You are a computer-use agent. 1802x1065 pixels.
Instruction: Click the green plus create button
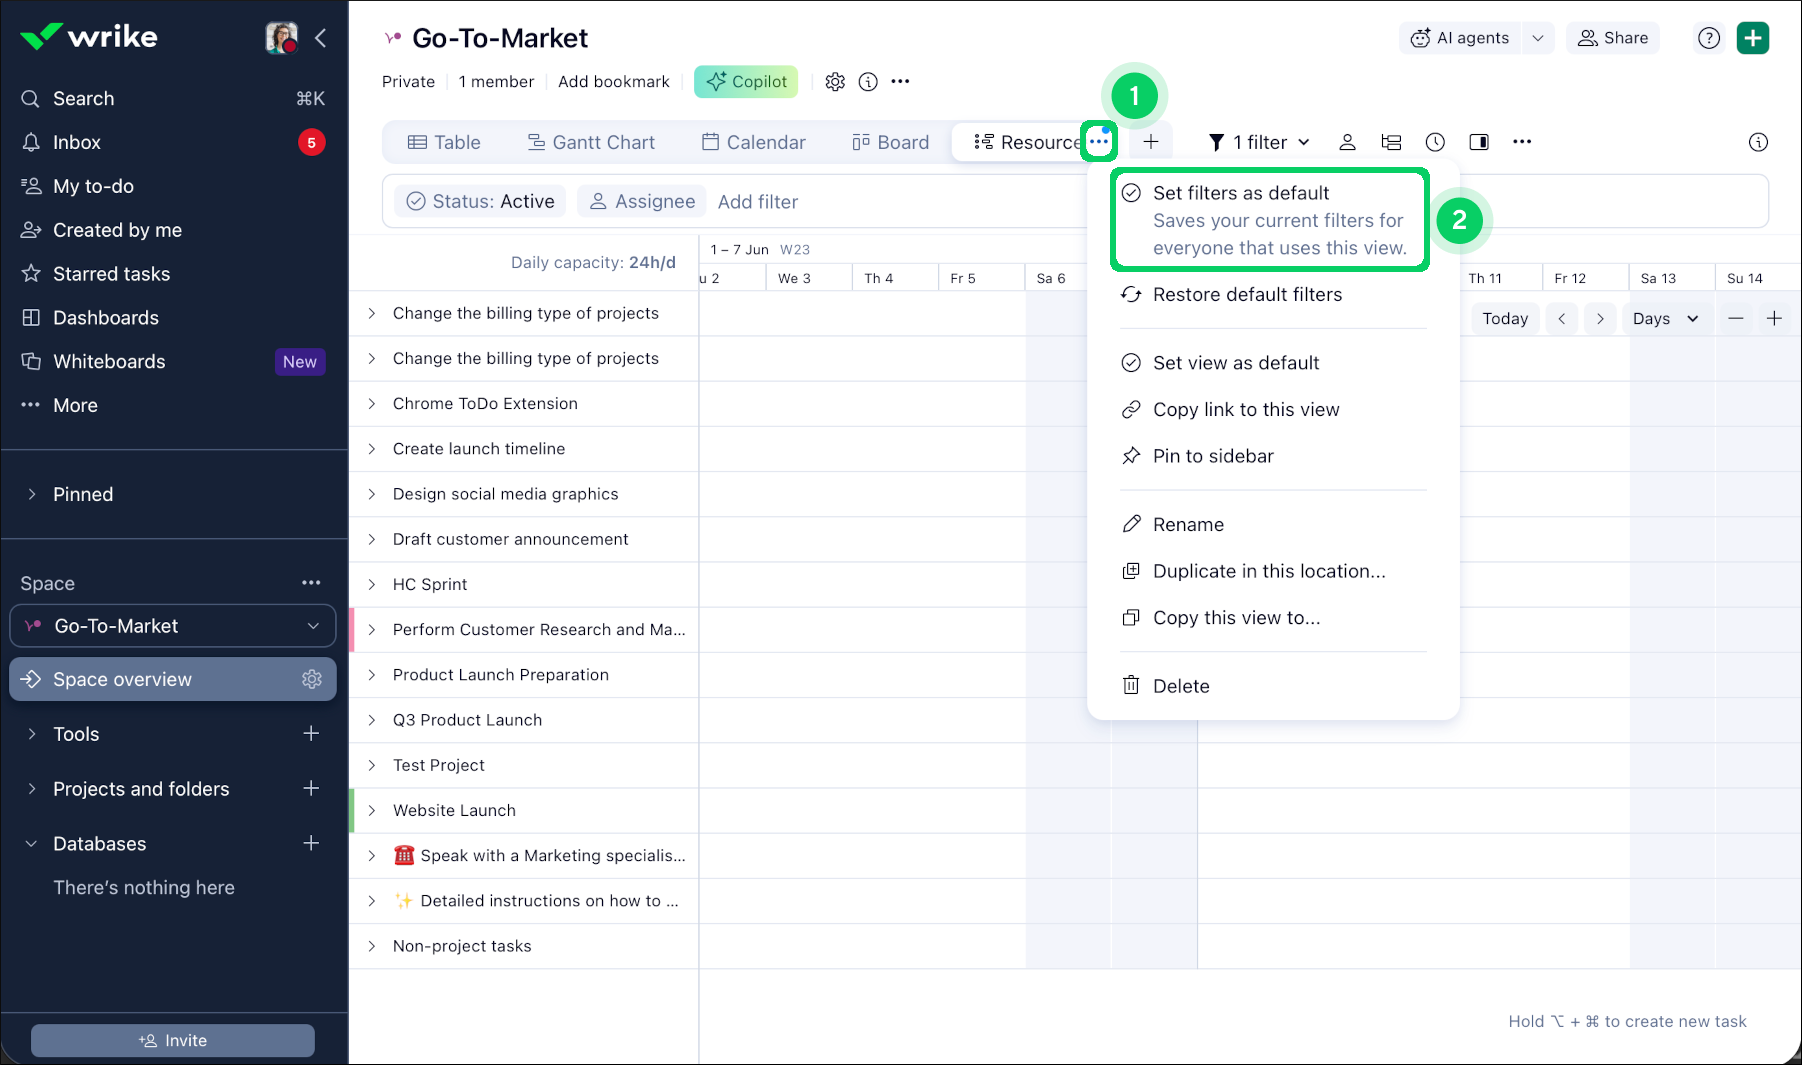[x=1753, y=38]
